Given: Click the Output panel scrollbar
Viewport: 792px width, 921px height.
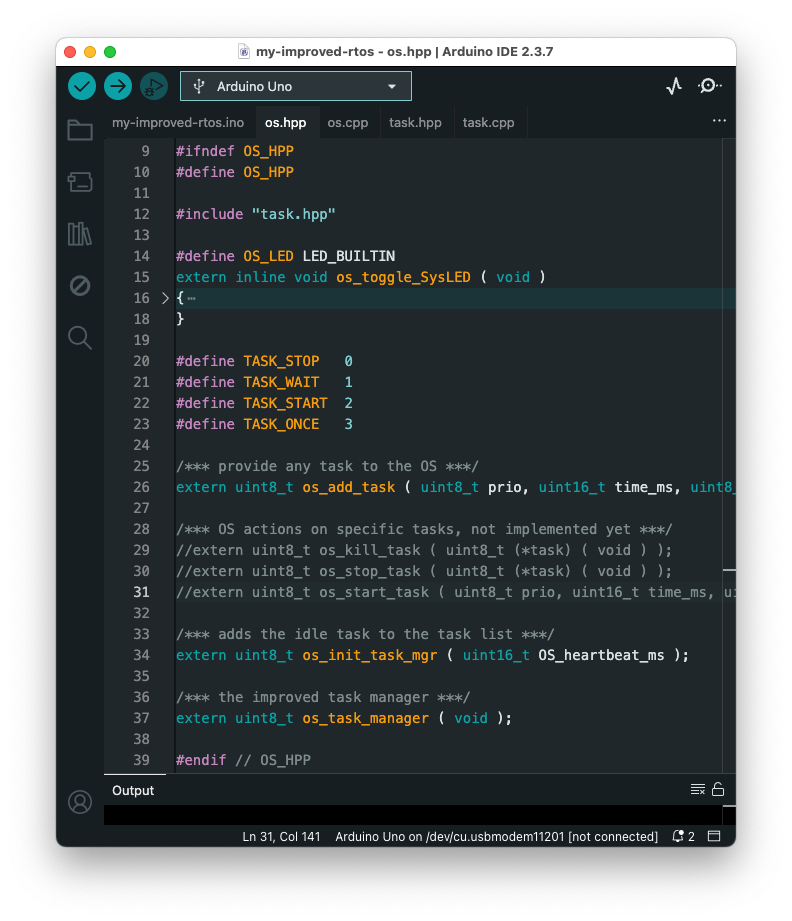Looking at the screenshot, I should 729,815.
